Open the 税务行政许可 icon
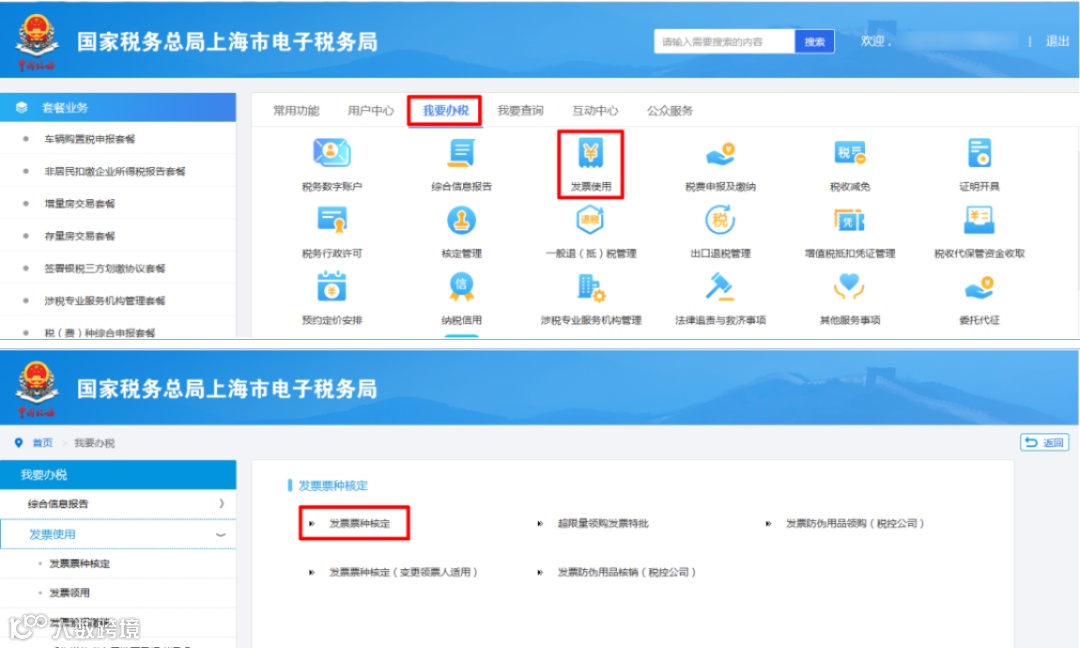This screenshot has height=648, width=1080. pyautogui.click(x=331, y=220)
